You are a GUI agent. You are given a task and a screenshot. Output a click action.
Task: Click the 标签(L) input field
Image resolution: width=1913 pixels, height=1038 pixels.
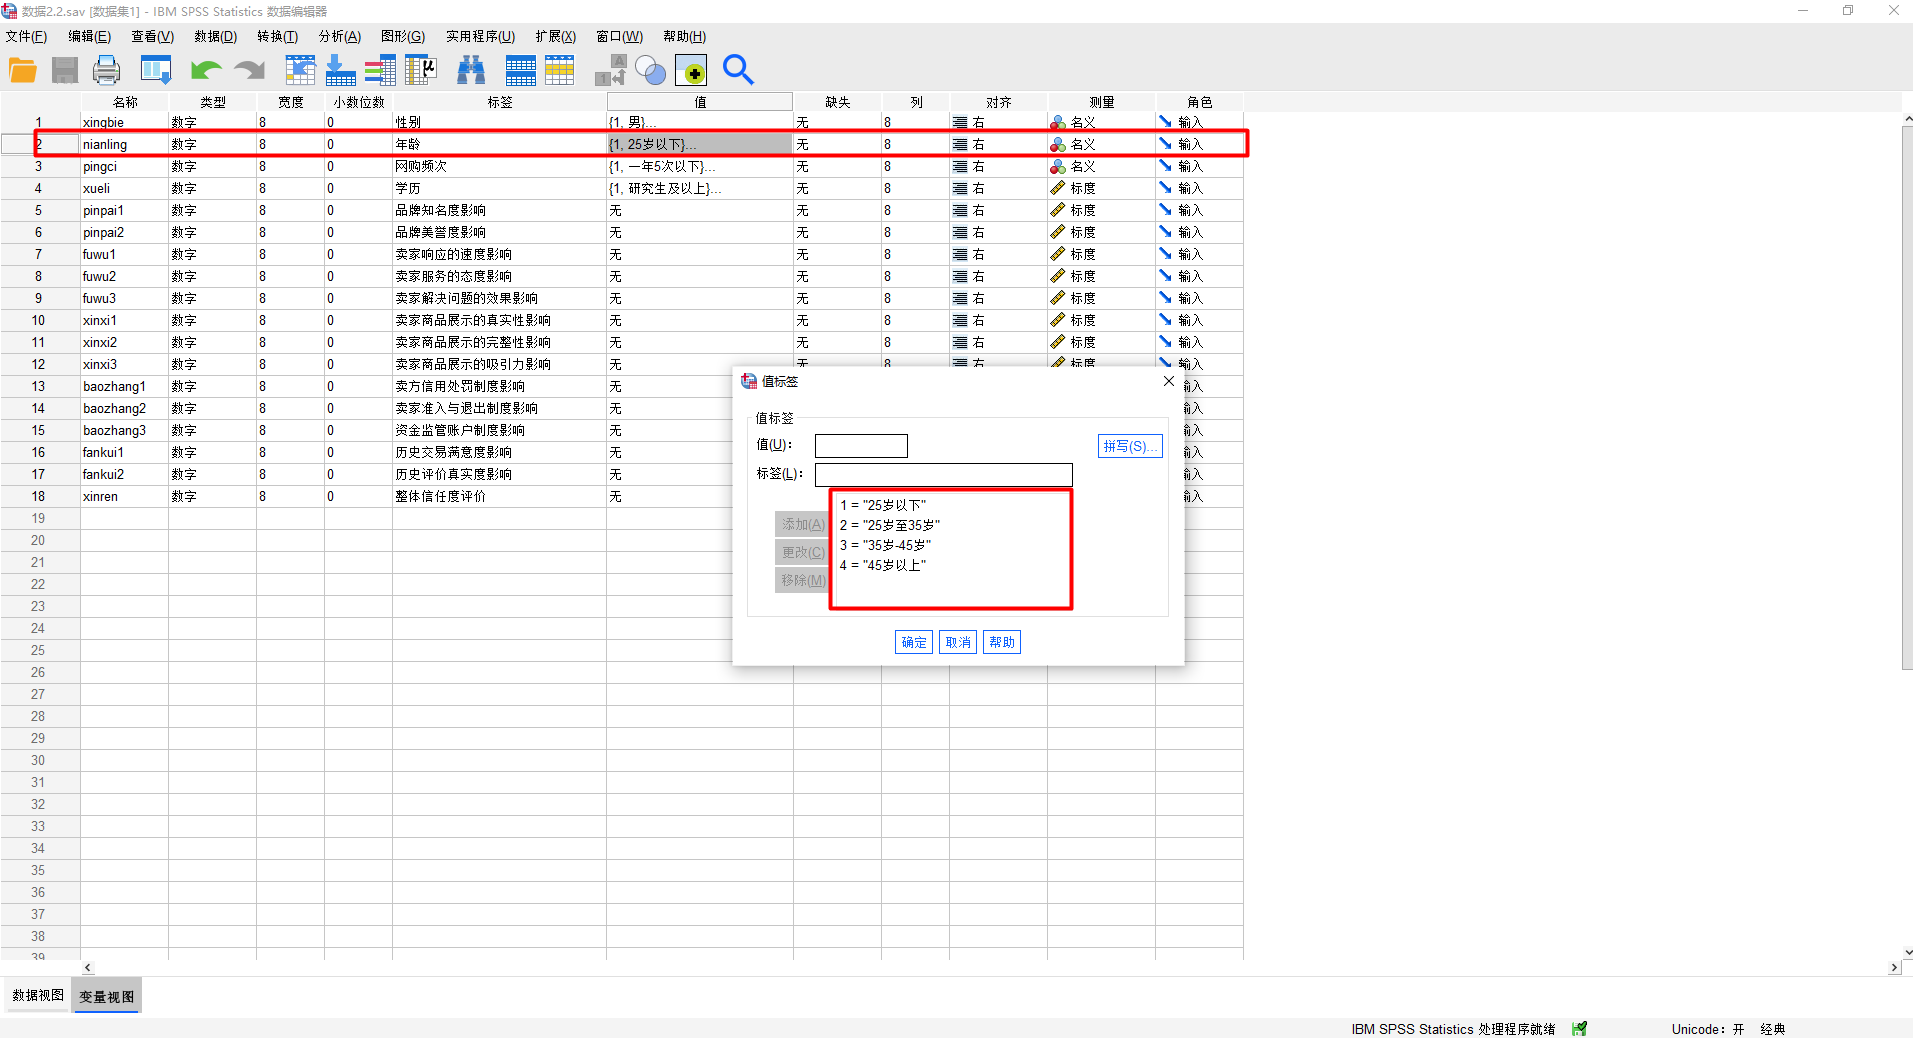944,474
